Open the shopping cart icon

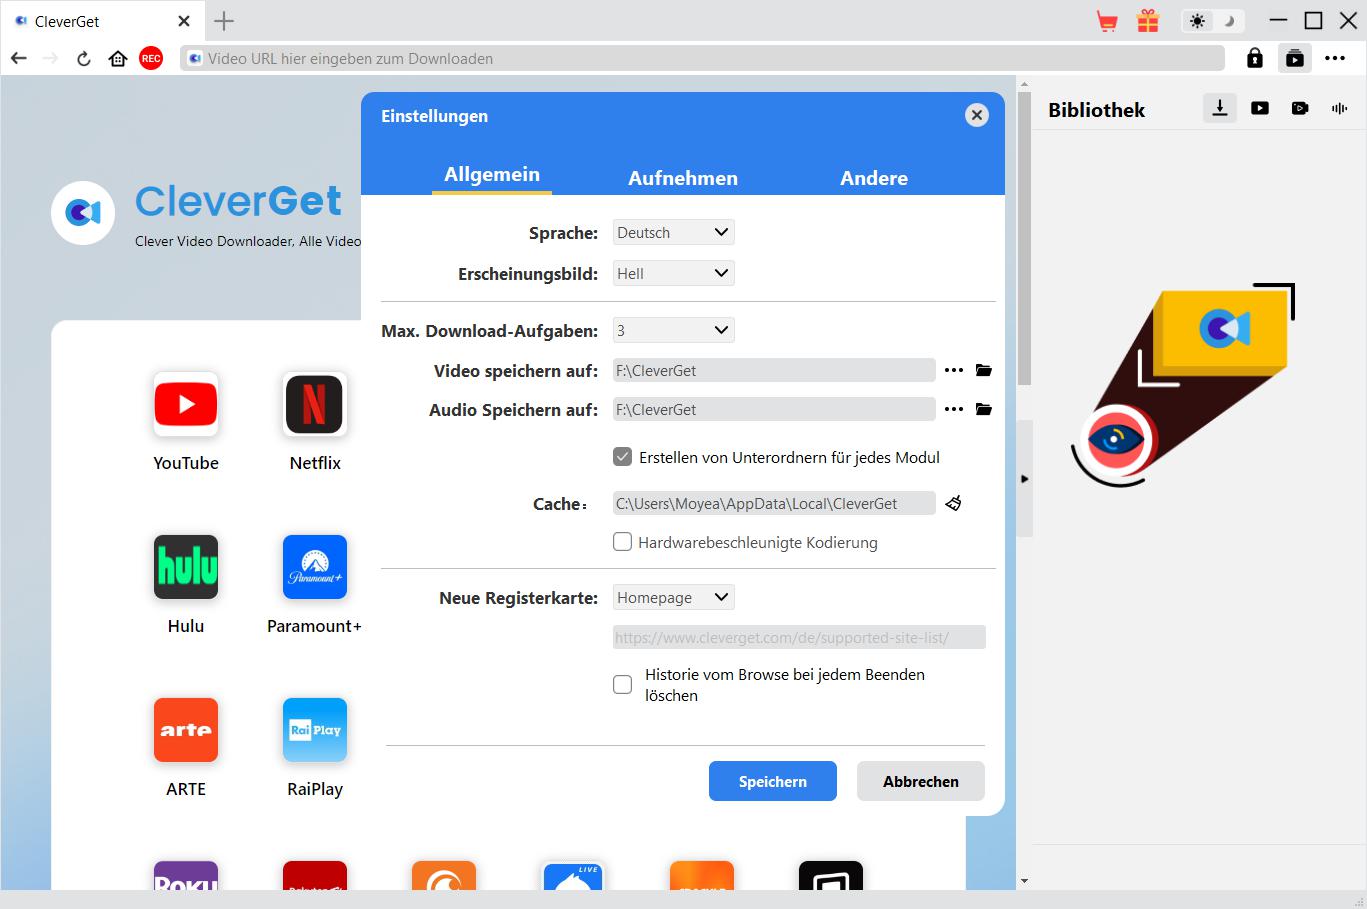pyautogui.click(x=1107, y=21)
